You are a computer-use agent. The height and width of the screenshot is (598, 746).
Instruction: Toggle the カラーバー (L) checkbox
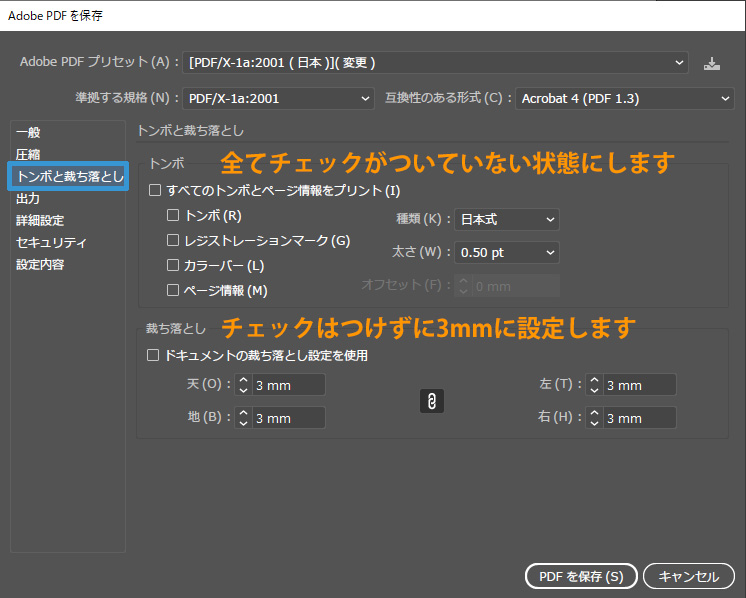pyautogui.click(x=173, y=265)
